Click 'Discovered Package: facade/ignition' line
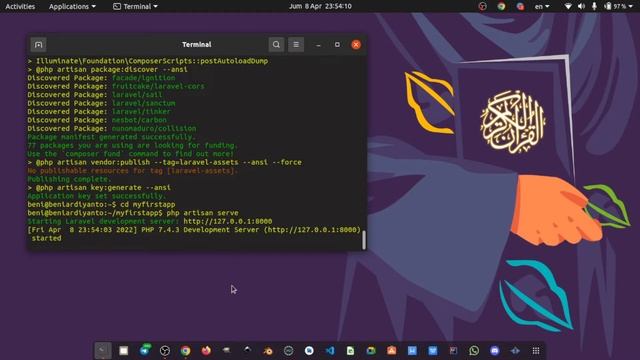 point(101,78)
